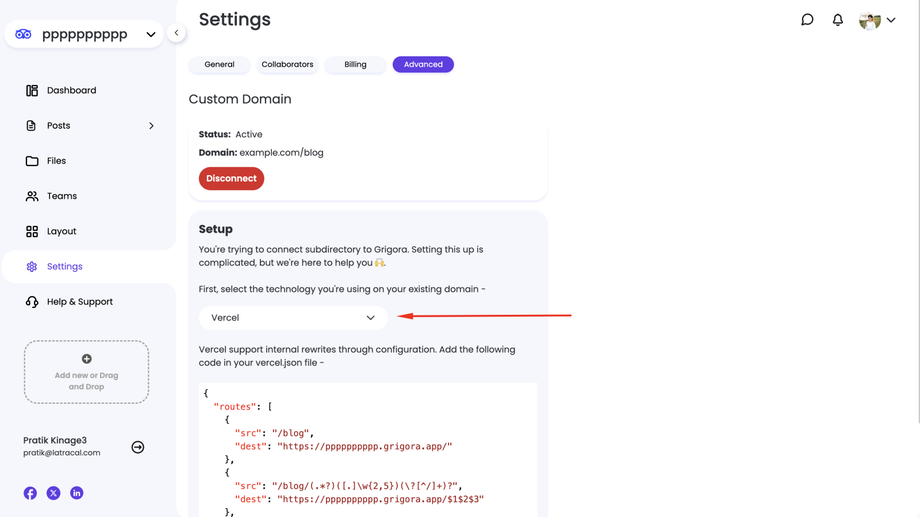The image size is (920, 517).
Task: Collapse the sidebar with the chevron
Action: pos(176,33)
